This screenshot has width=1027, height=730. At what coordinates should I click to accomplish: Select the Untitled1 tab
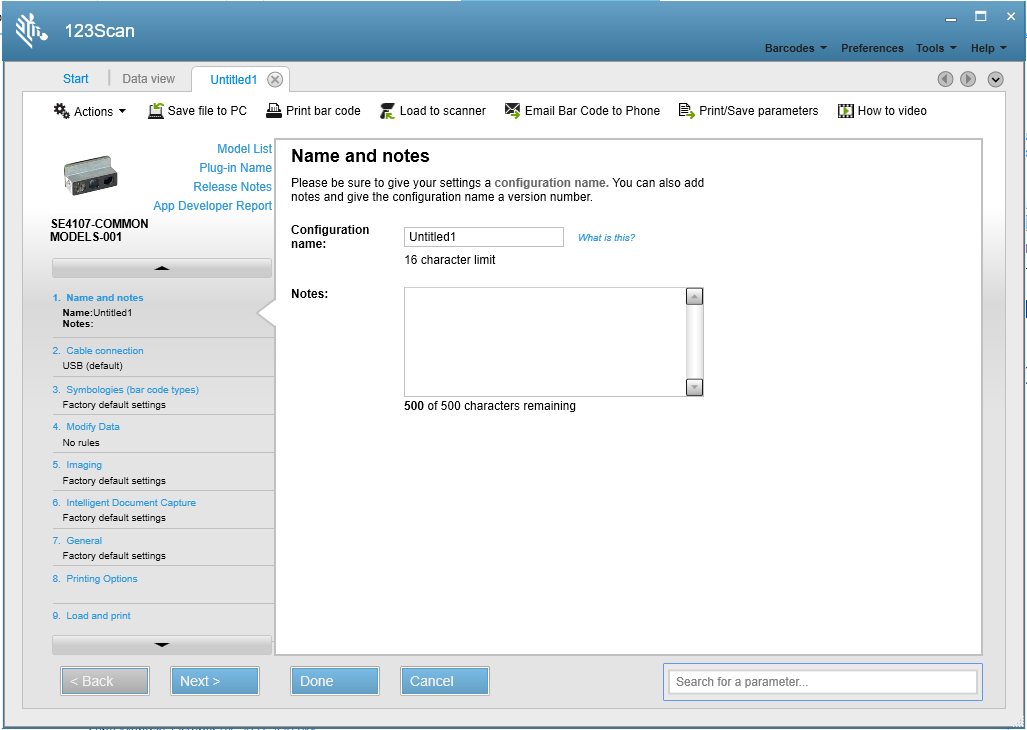click(x=234, y=80)
